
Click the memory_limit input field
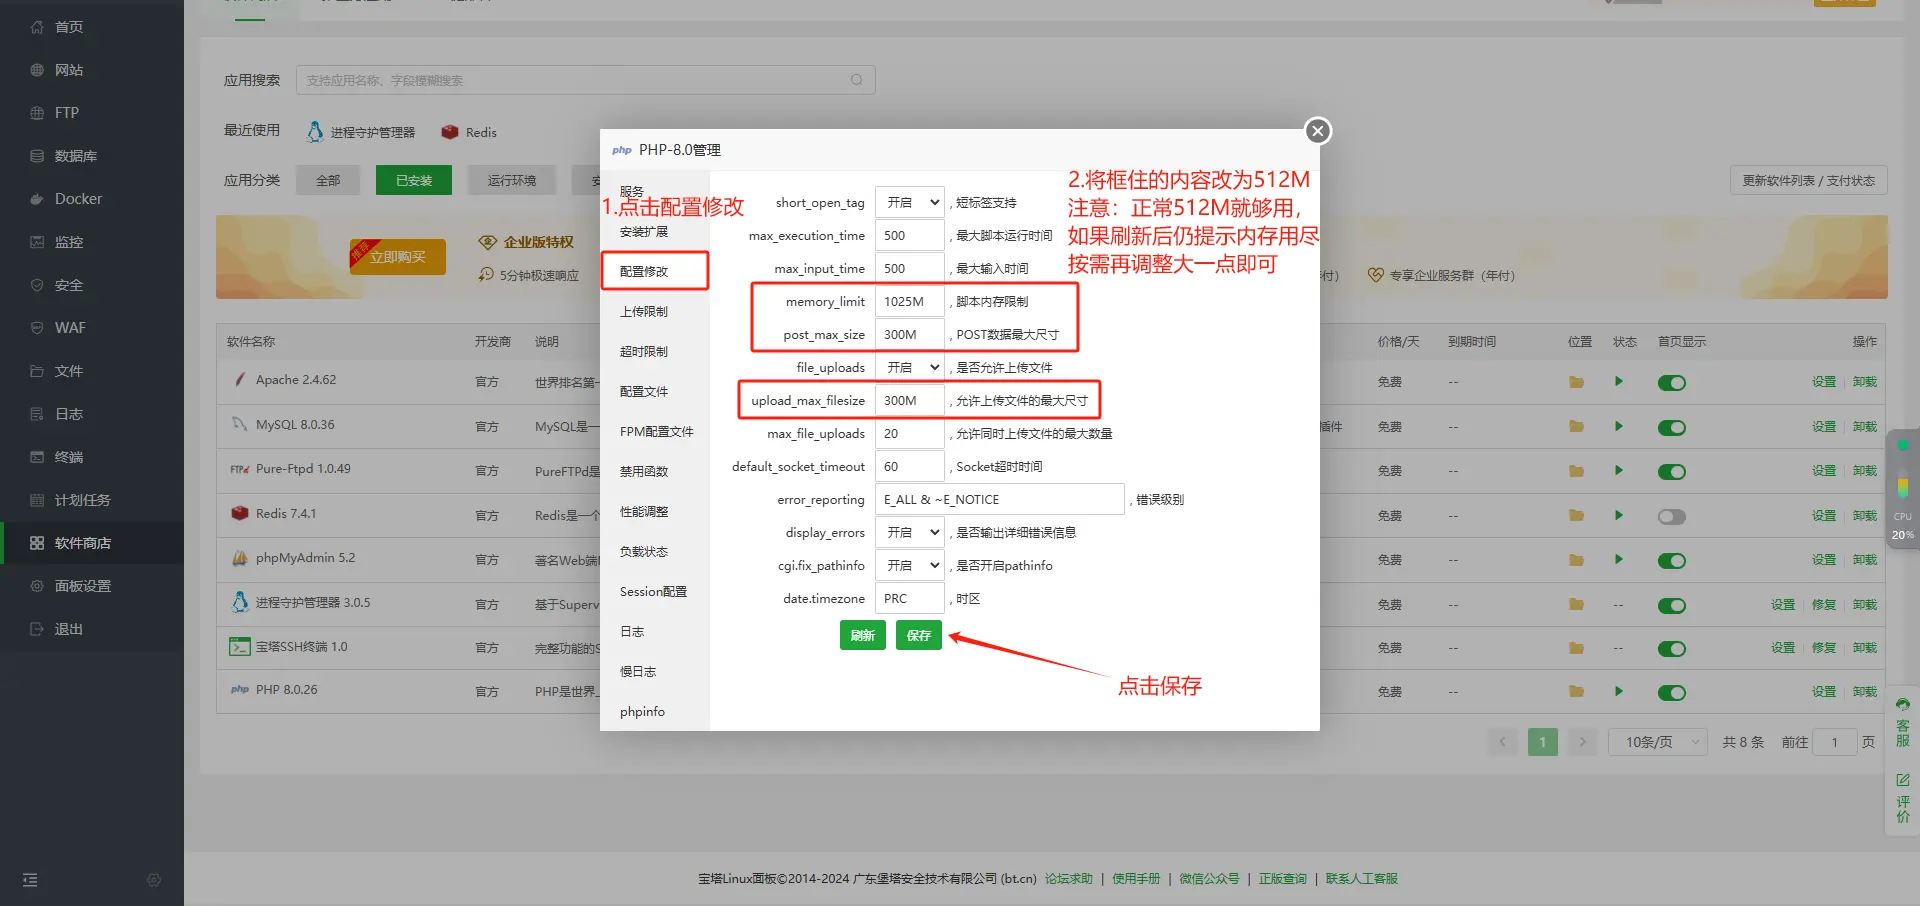909,302
